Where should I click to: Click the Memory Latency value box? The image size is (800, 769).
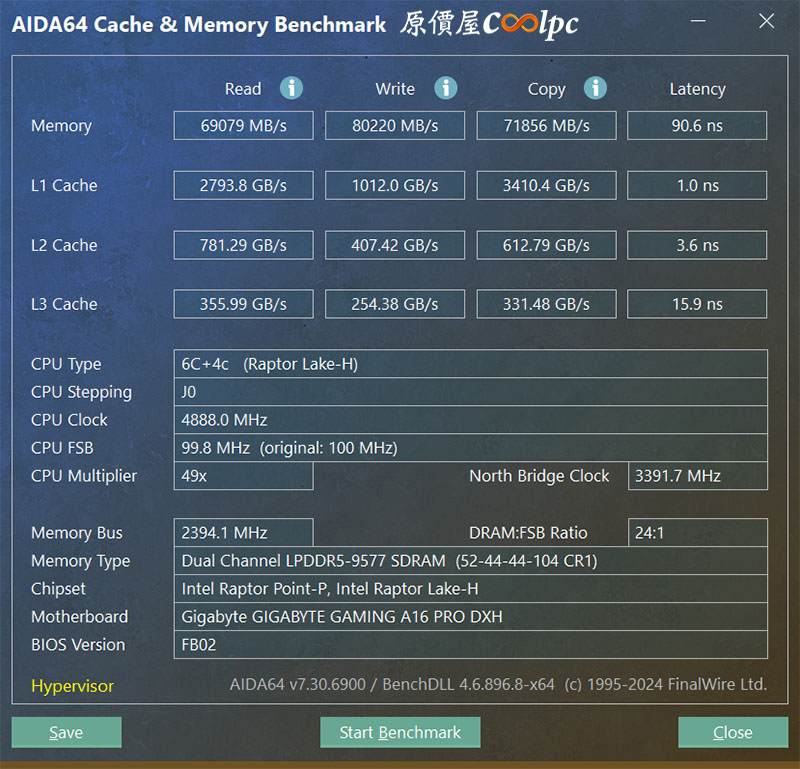click(x=697, y=126)
